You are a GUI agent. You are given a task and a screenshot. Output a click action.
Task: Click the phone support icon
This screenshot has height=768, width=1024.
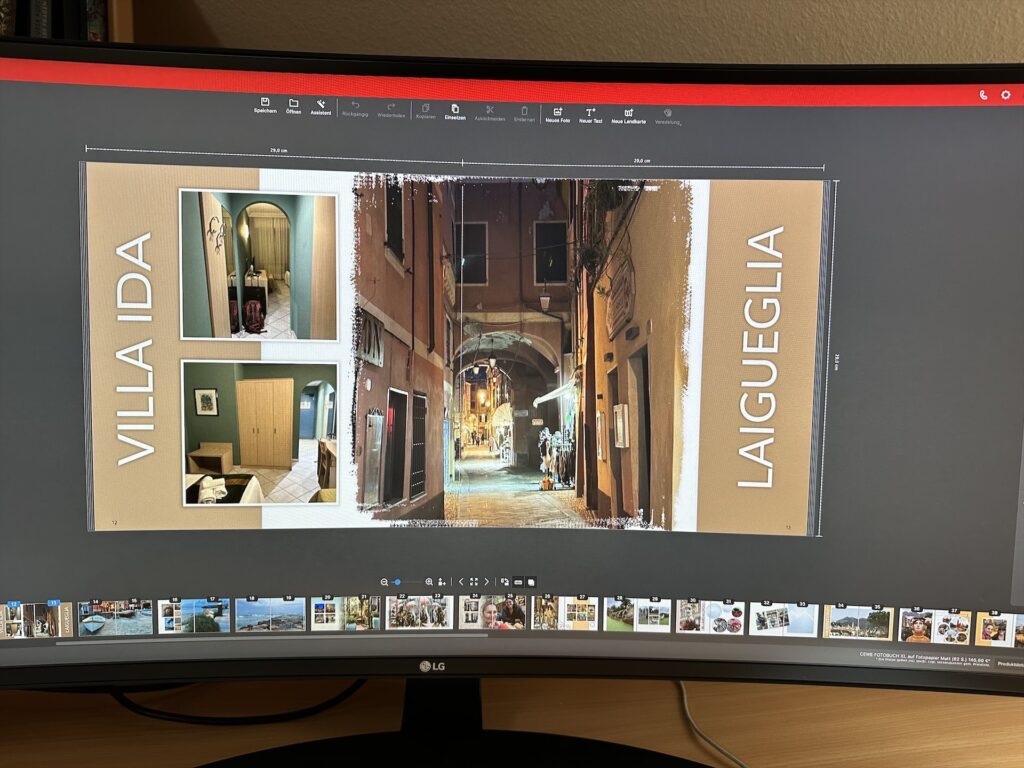(983, 95)
